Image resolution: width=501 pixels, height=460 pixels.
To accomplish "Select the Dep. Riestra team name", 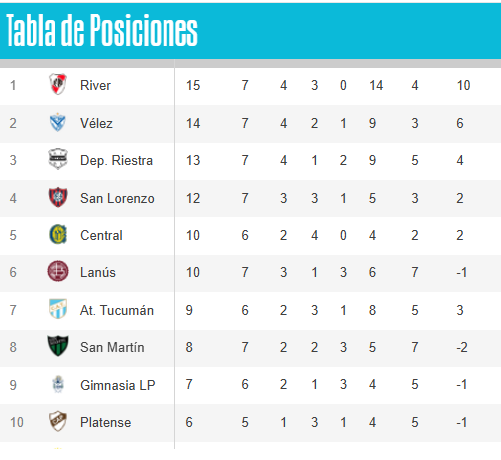I will pos(116,161).
